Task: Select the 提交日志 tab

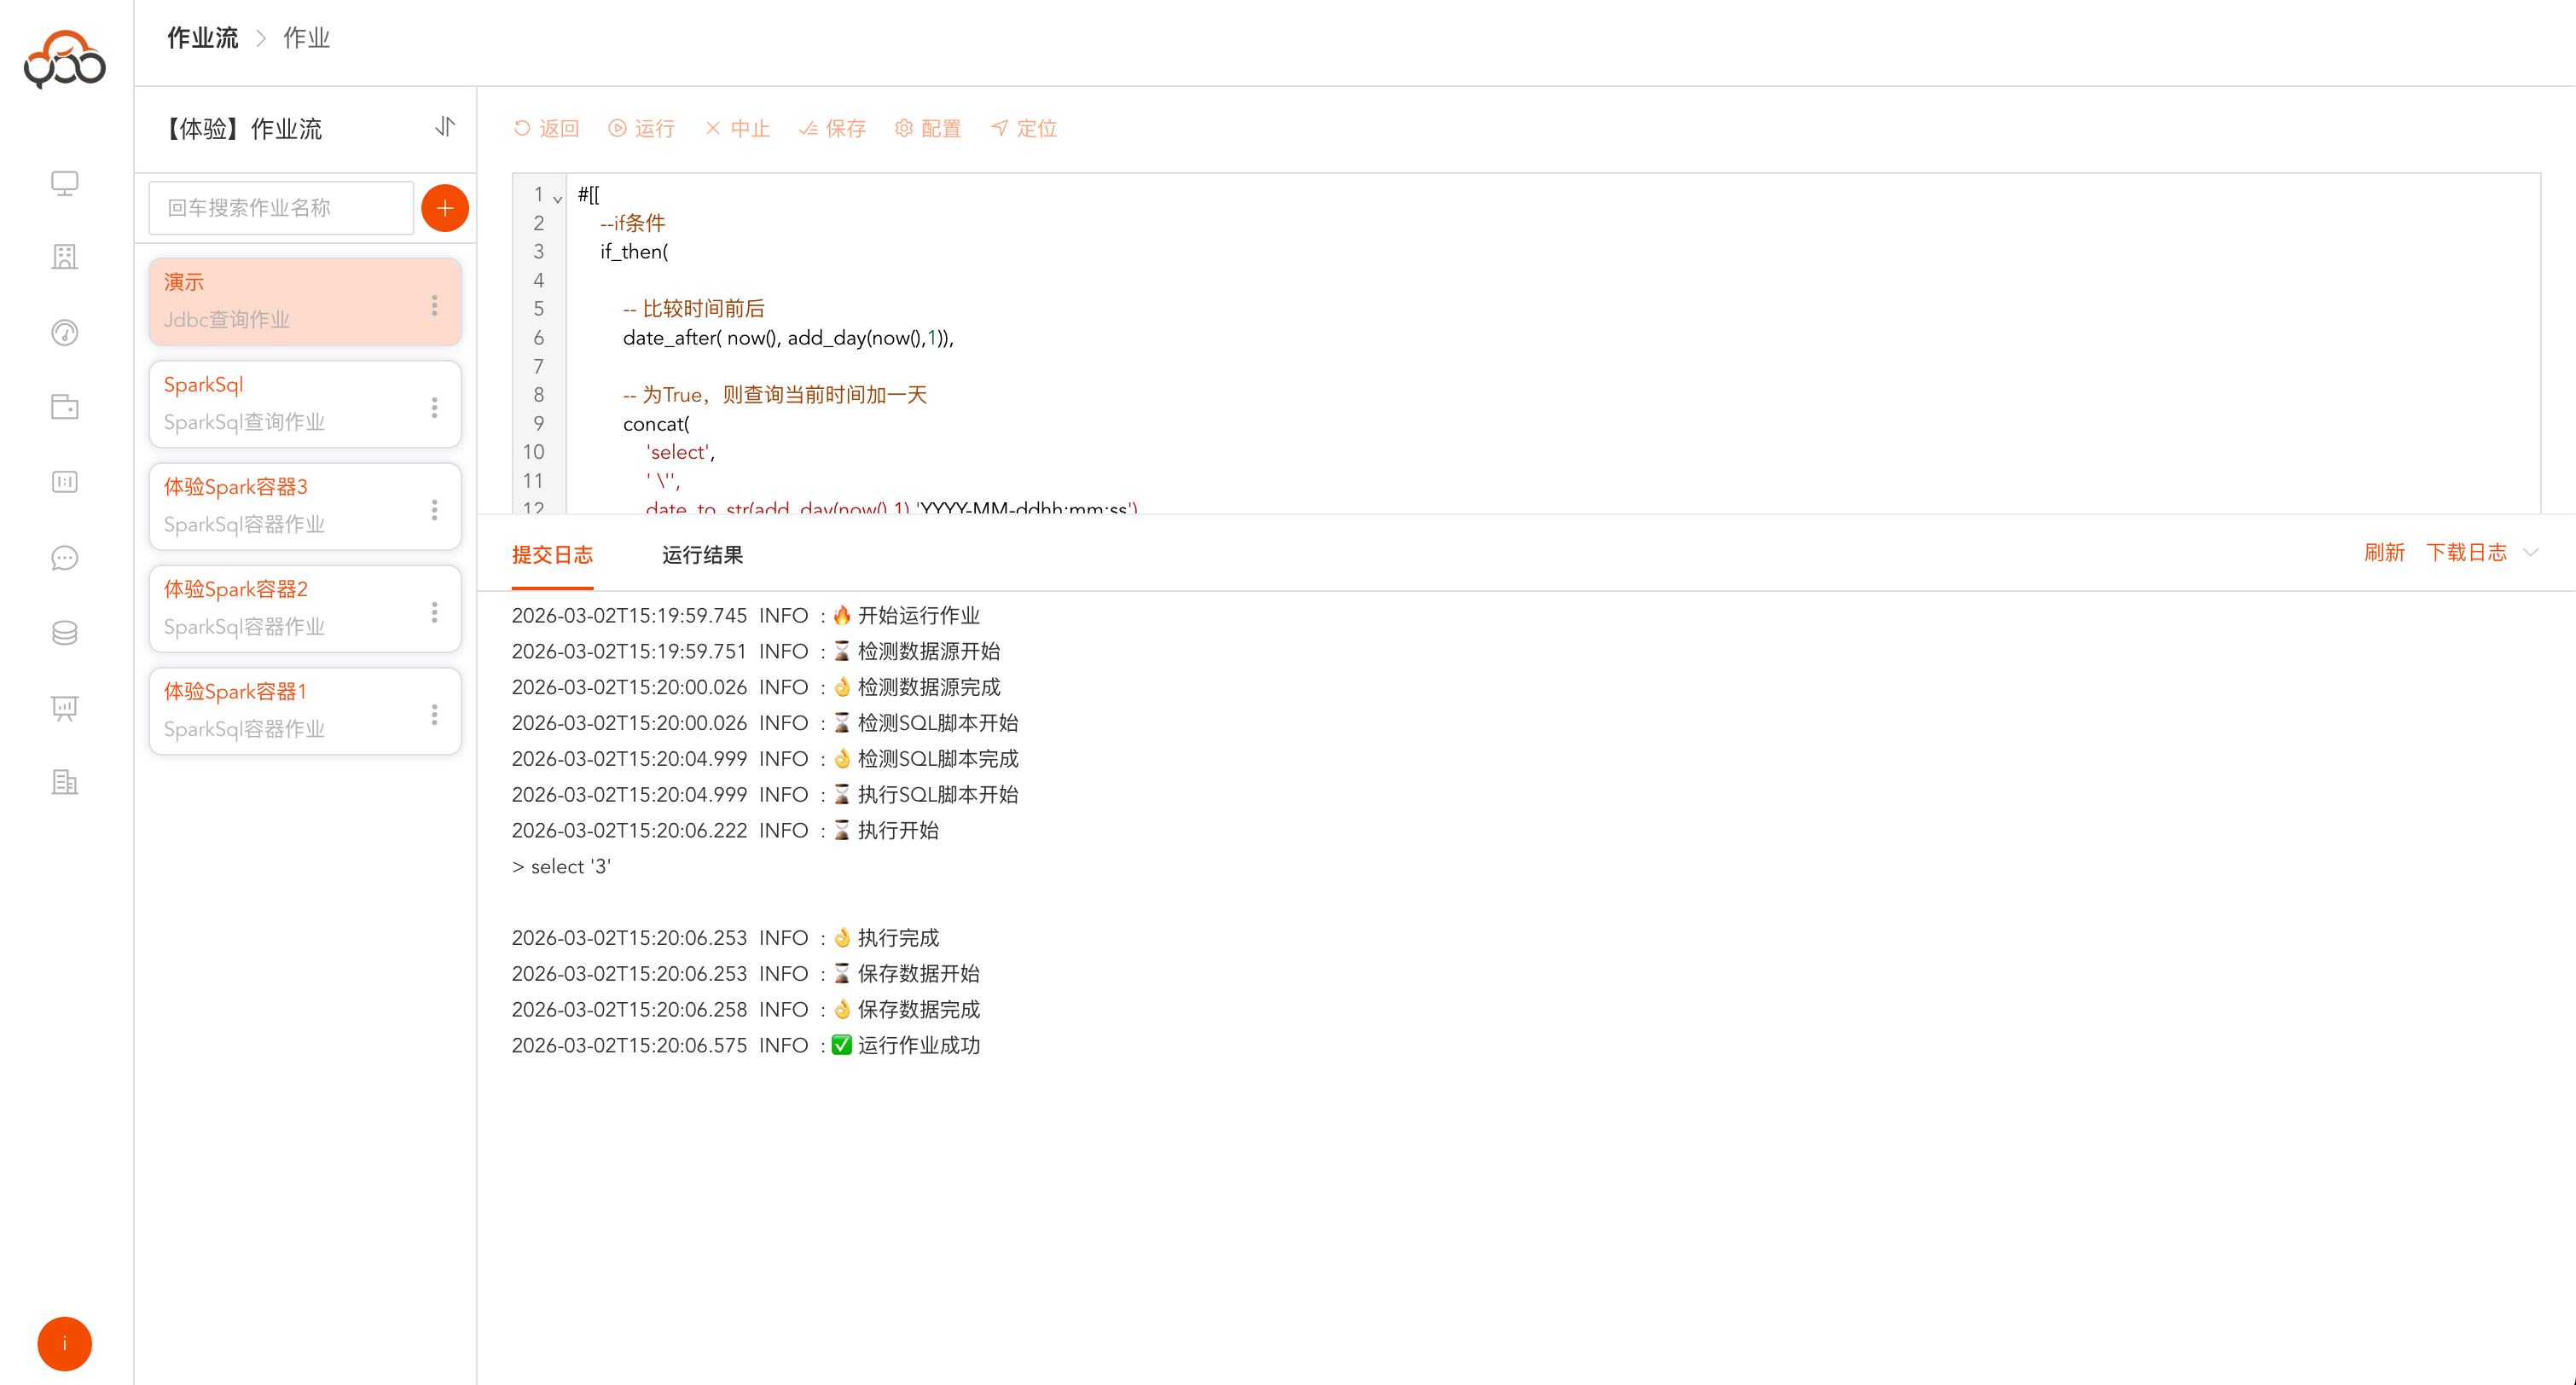Action: pos(552,555)
